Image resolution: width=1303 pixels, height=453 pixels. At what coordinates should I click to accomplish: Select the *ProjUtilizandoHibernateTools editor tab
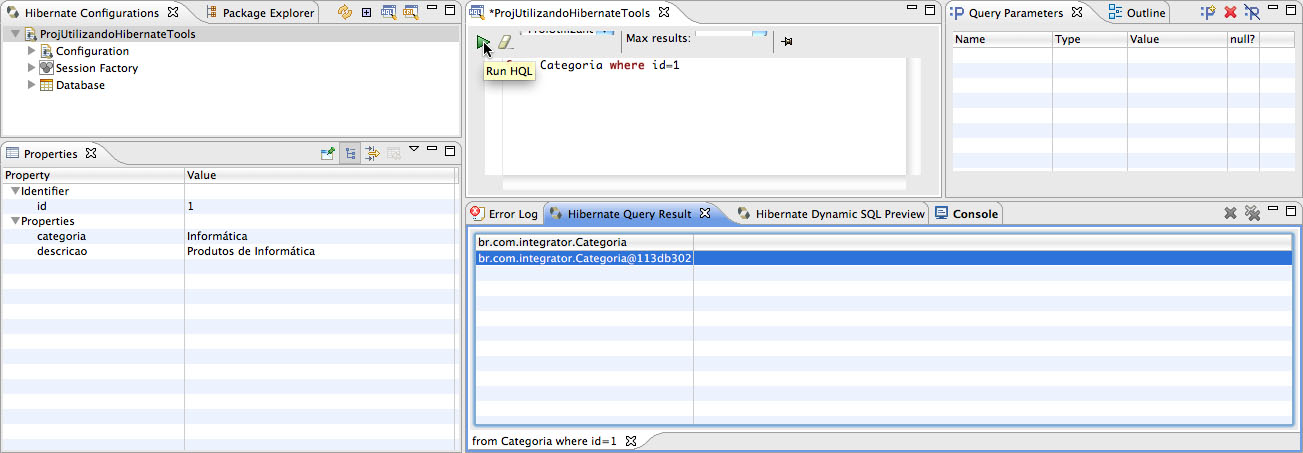(x=568, y=13)
